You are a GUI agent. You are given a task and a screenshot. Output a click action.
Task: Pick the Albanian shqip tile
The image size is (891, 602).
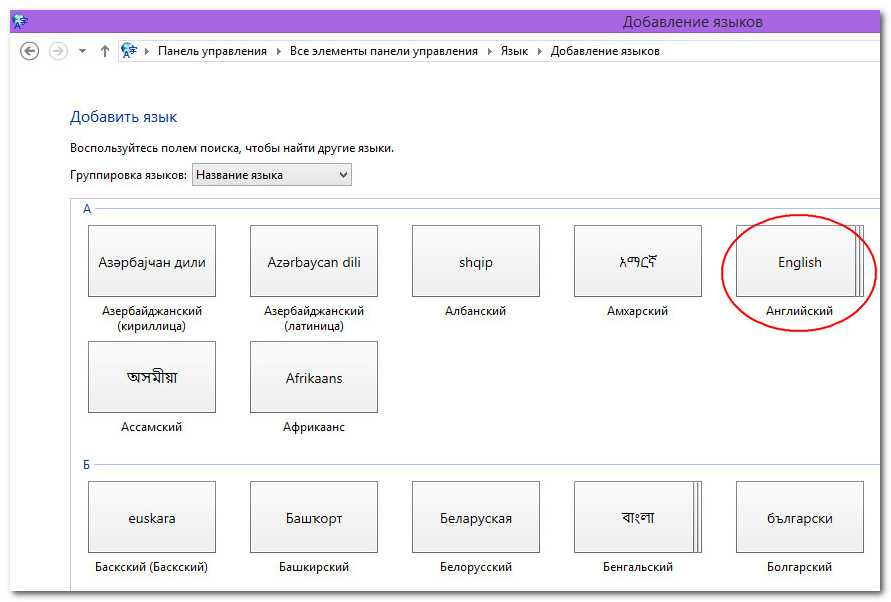click(x=476, y=262)
